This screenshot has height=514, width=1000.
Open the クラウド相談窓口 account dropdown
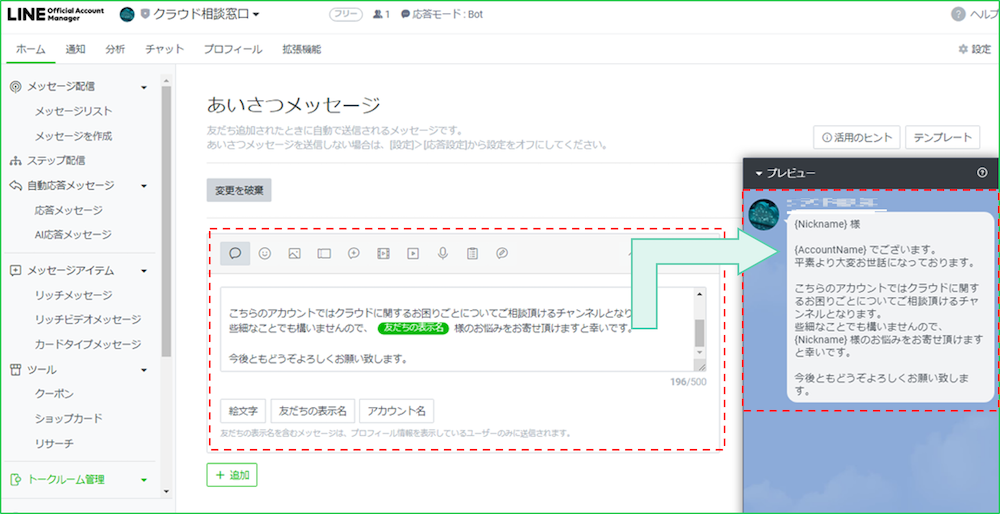pos(206,14)
